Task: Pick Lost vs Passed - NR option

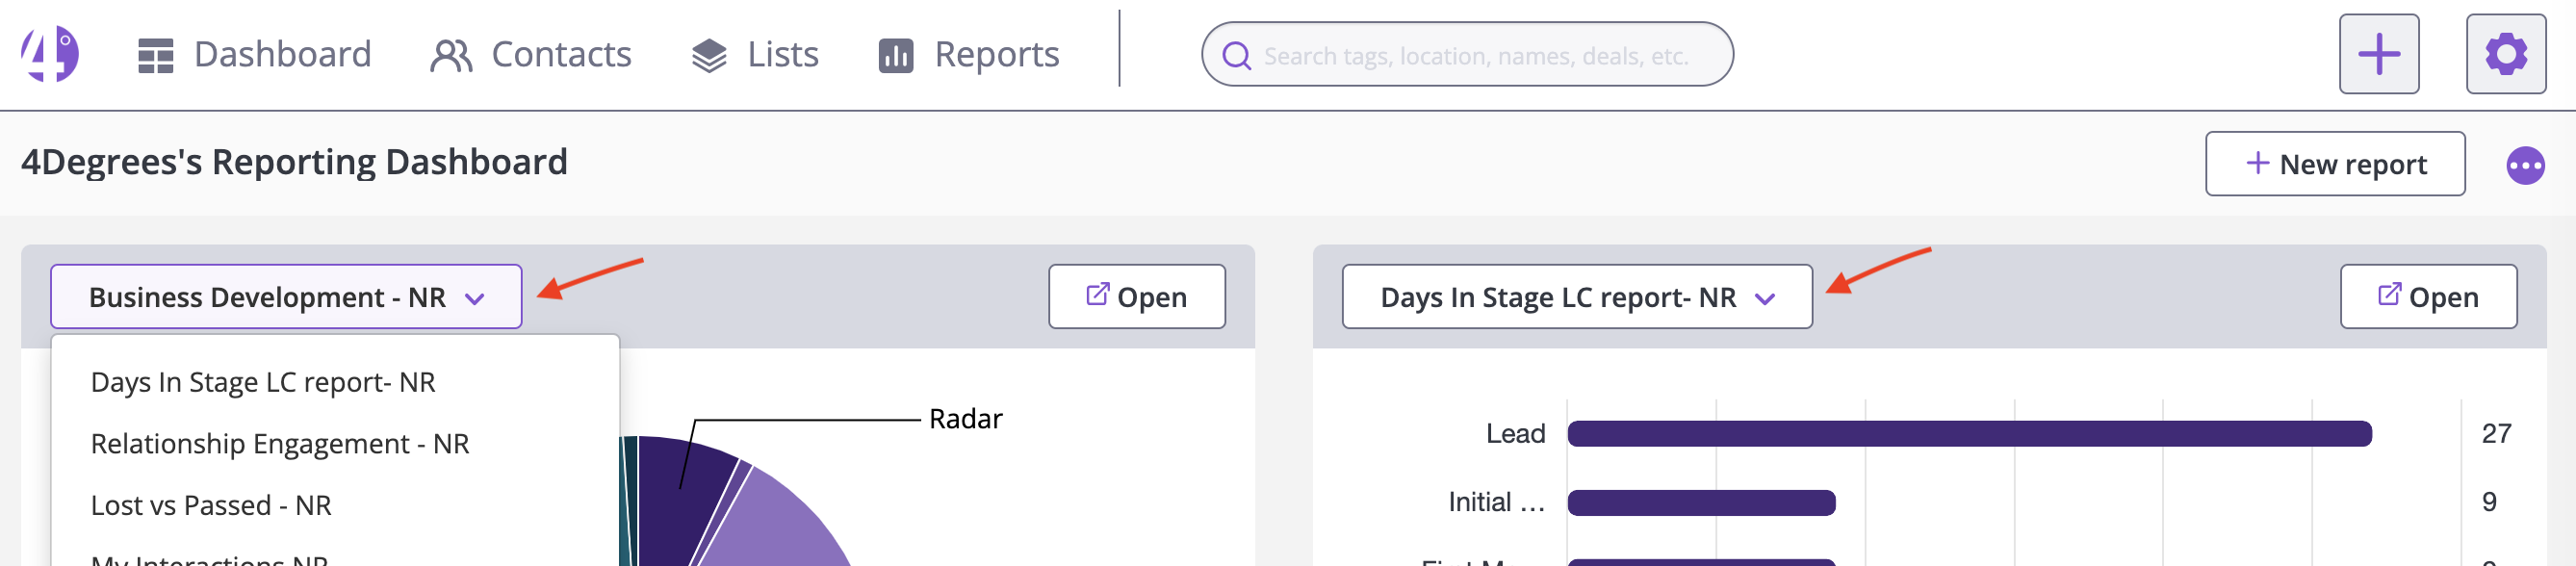Action: 335,505
